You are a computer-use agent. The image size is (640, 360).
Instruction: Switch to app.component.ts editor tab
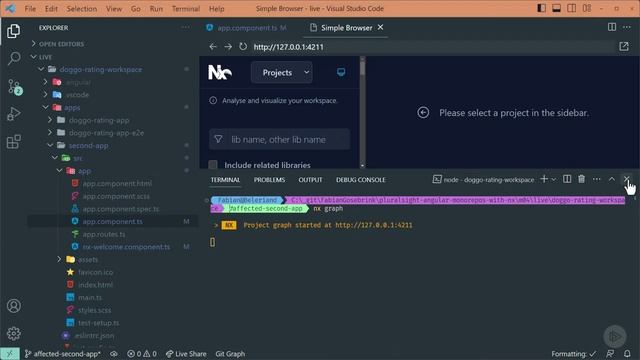[247, 27]
